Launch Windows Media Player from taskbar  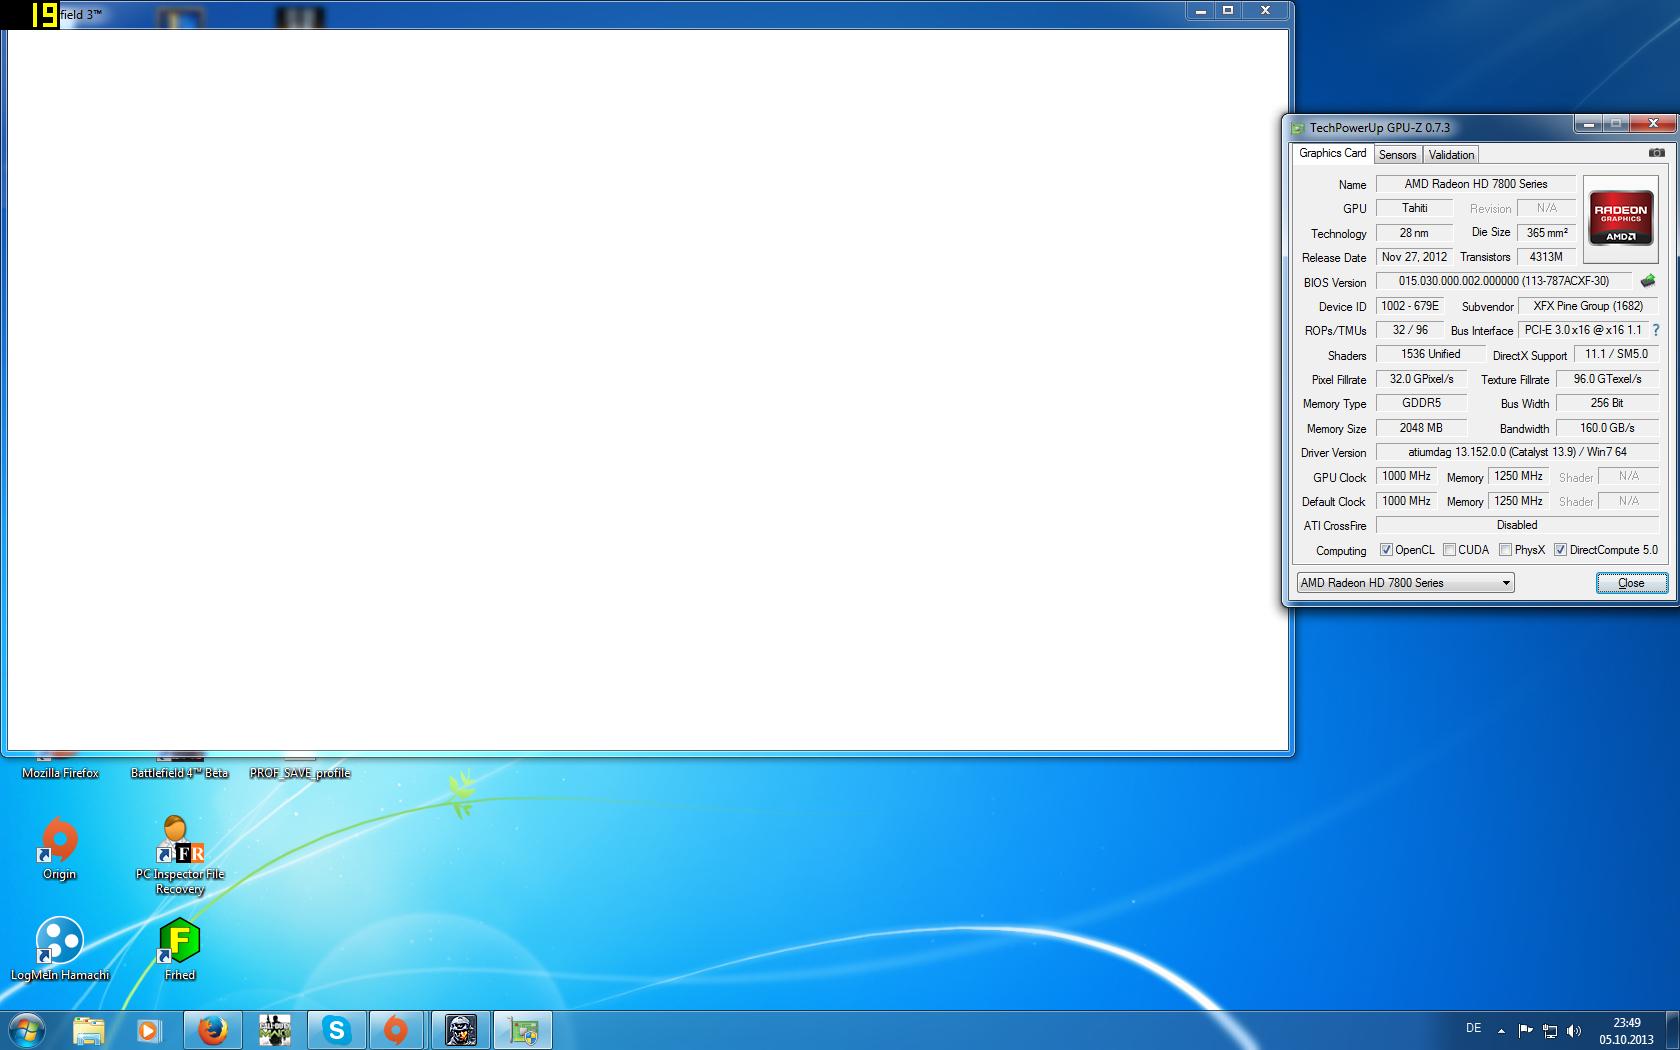coord(149,1030)
